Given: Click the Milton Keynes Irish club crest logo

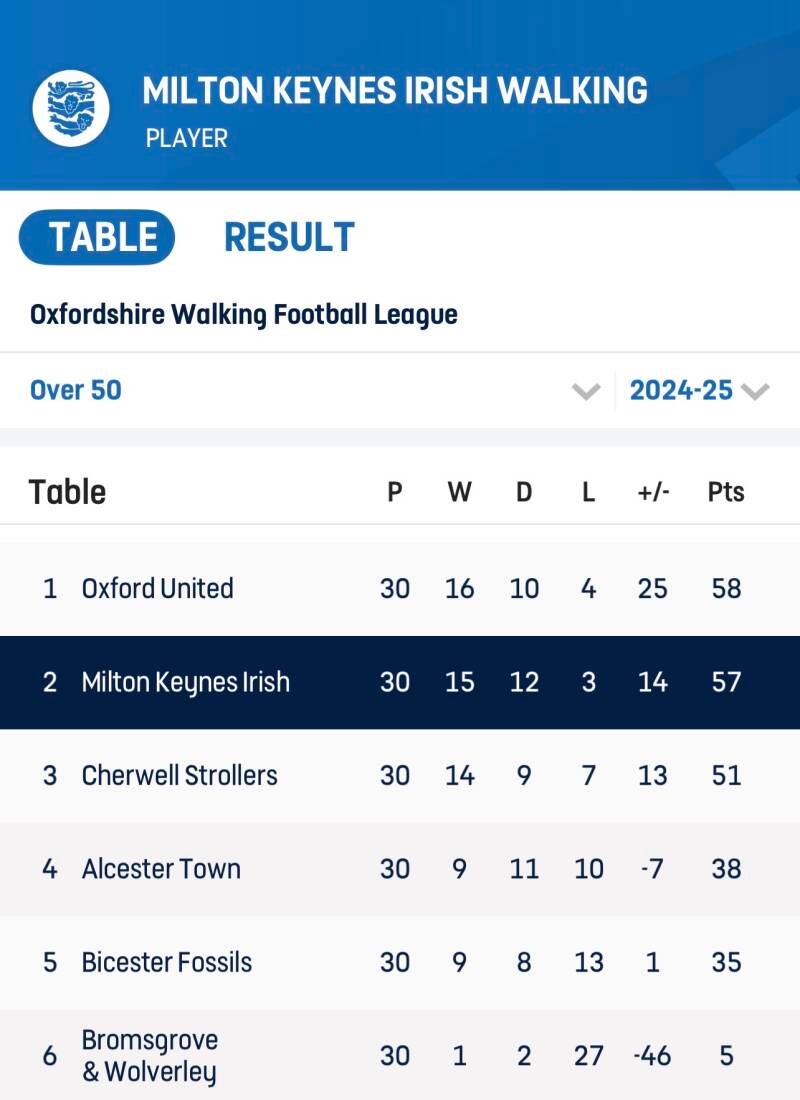Looking at the screenshot, I should [70, 108].
